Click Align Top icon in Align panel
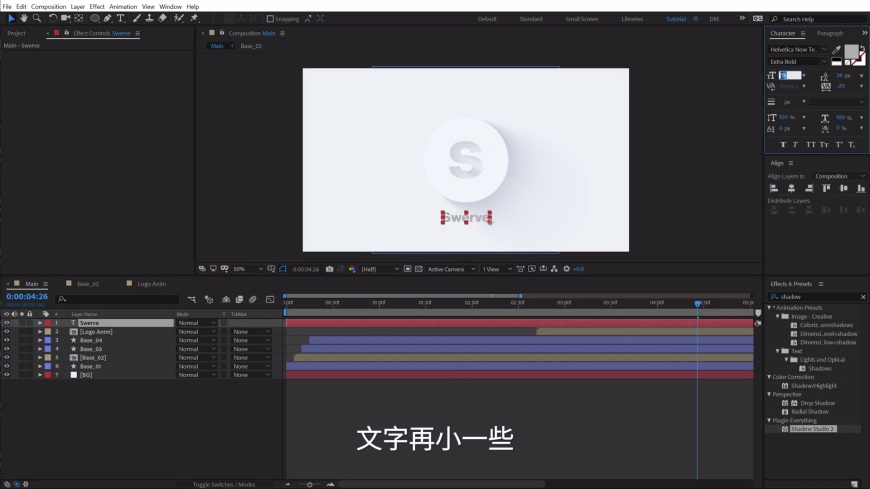This screenshot has height=489, width=870. pyautogui.click(x=826, y=189)
